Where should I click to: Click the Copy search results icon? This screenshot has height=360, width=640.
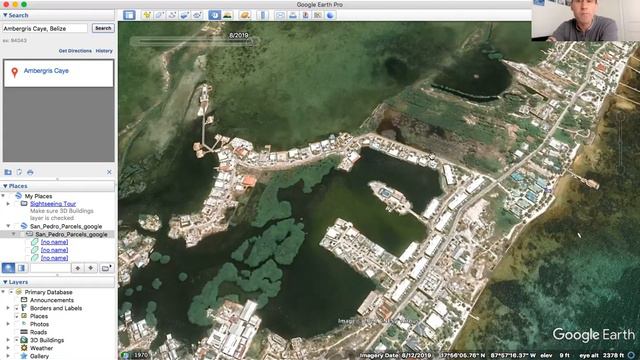click(19, 172)
